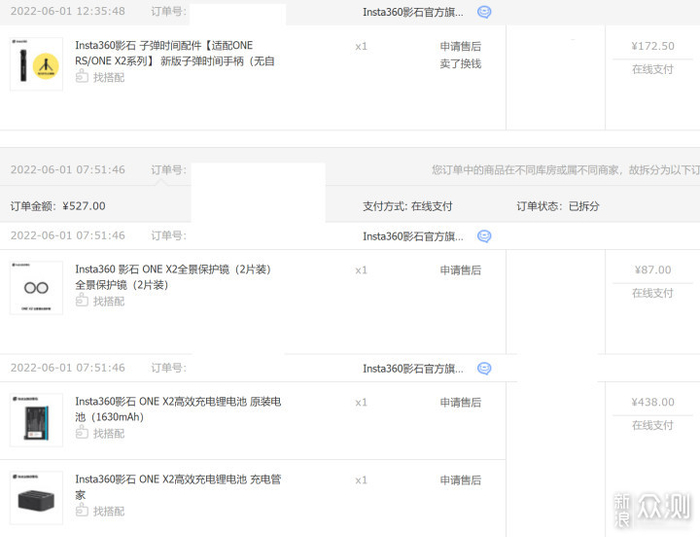The image size is (700, 537).
Task: Click 找搭配 icon under 全景保护镜 item
Action: (82, 301)
